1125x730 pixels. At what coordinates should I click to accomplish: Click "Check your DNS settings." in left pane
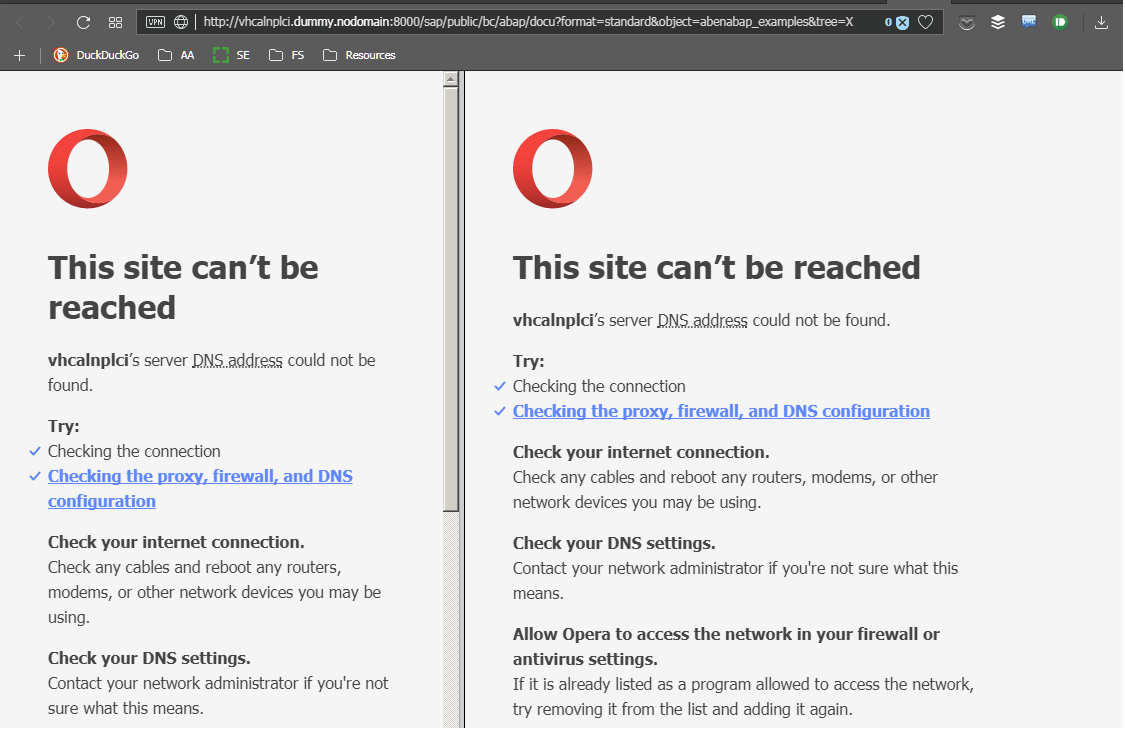pyautogui.click(x=149, y=658)
